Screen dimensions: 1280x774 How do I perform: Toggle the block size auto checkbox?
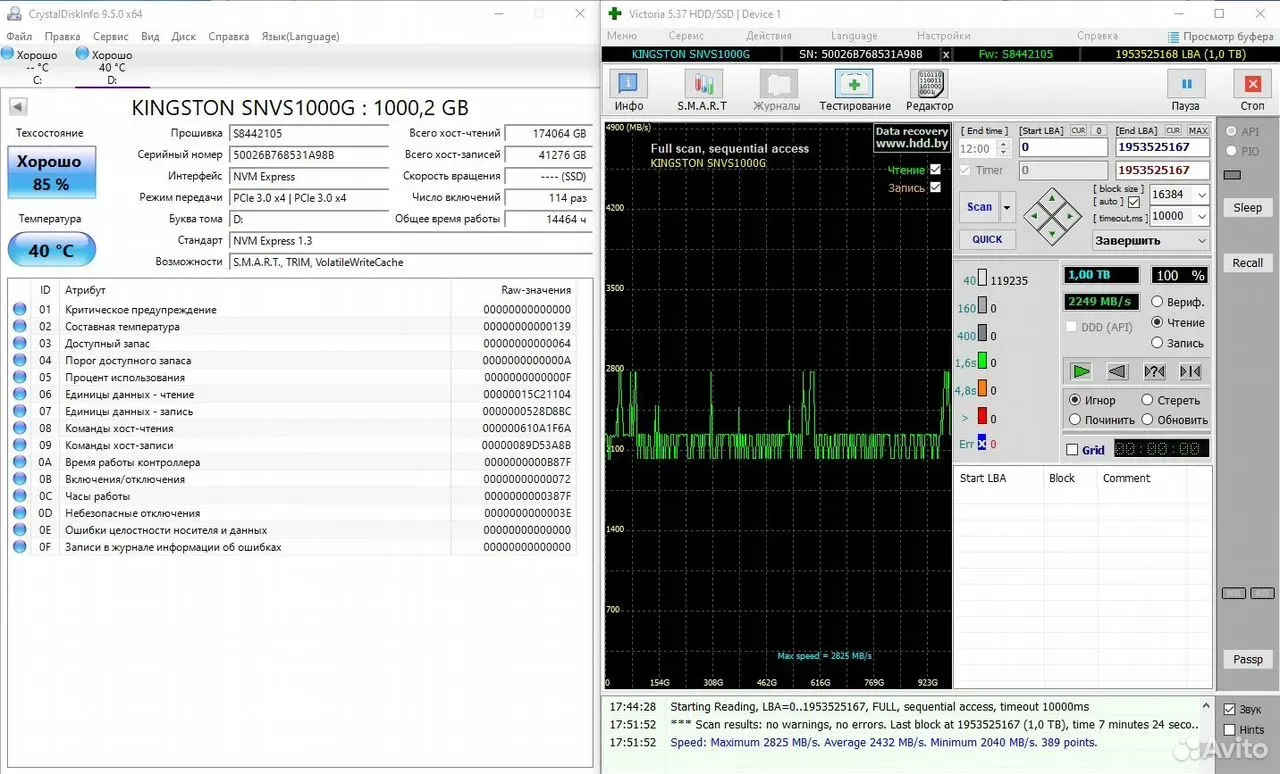pos(1134,202)
